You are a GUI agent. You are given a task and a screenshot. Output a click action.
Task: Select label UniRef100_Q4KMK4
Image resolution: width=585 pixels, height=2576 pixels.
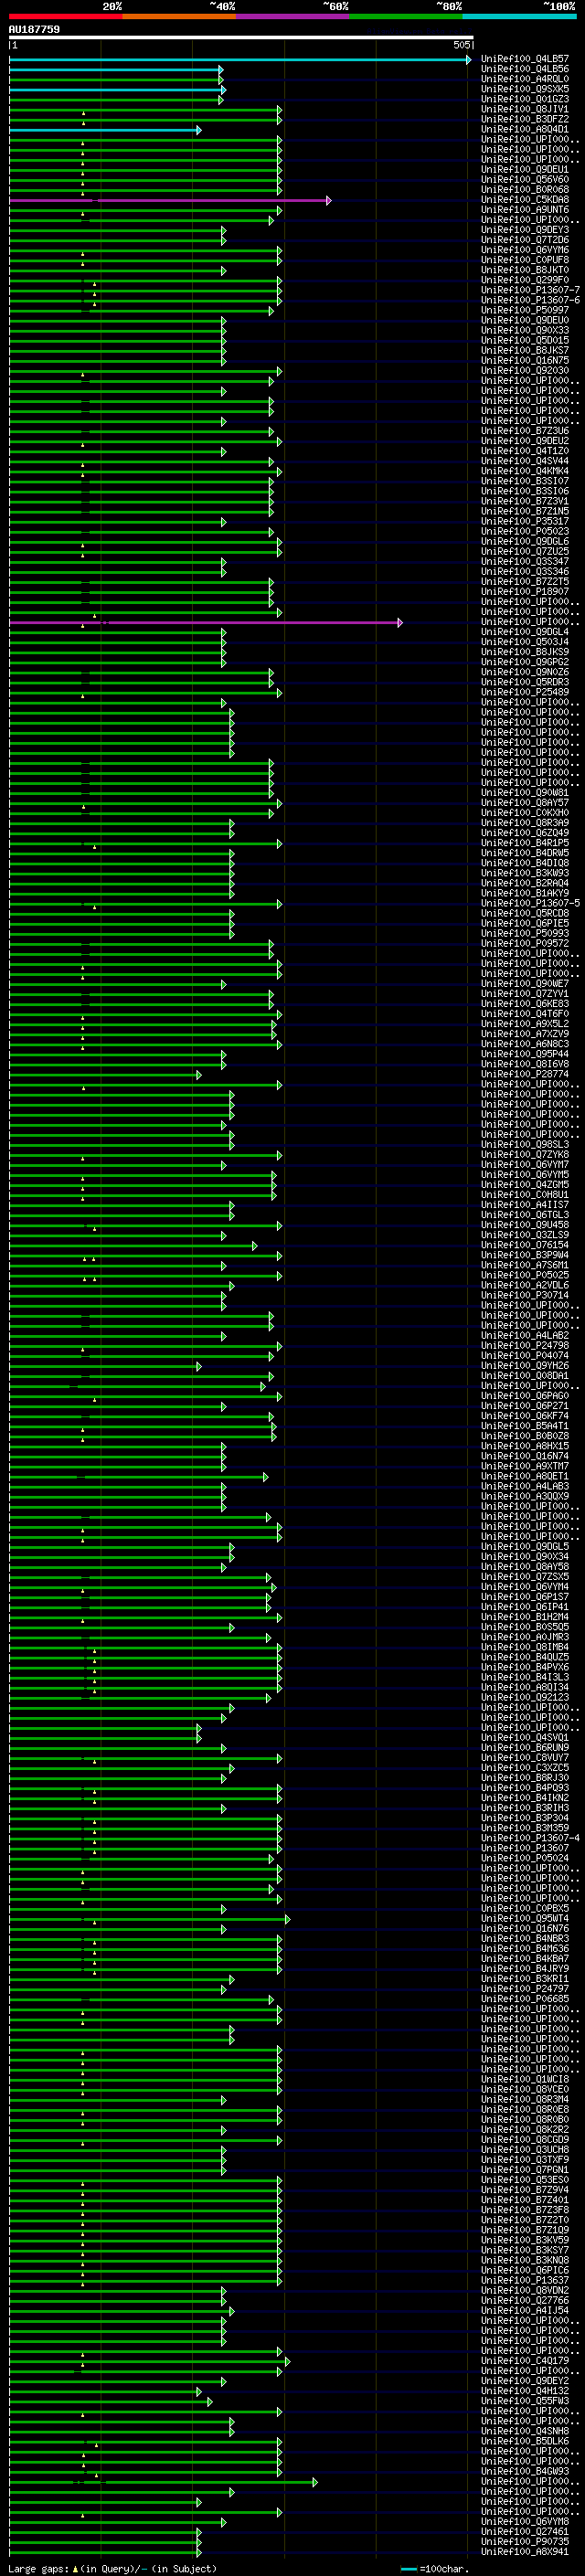pyautogui.click(x=525, y=471)
